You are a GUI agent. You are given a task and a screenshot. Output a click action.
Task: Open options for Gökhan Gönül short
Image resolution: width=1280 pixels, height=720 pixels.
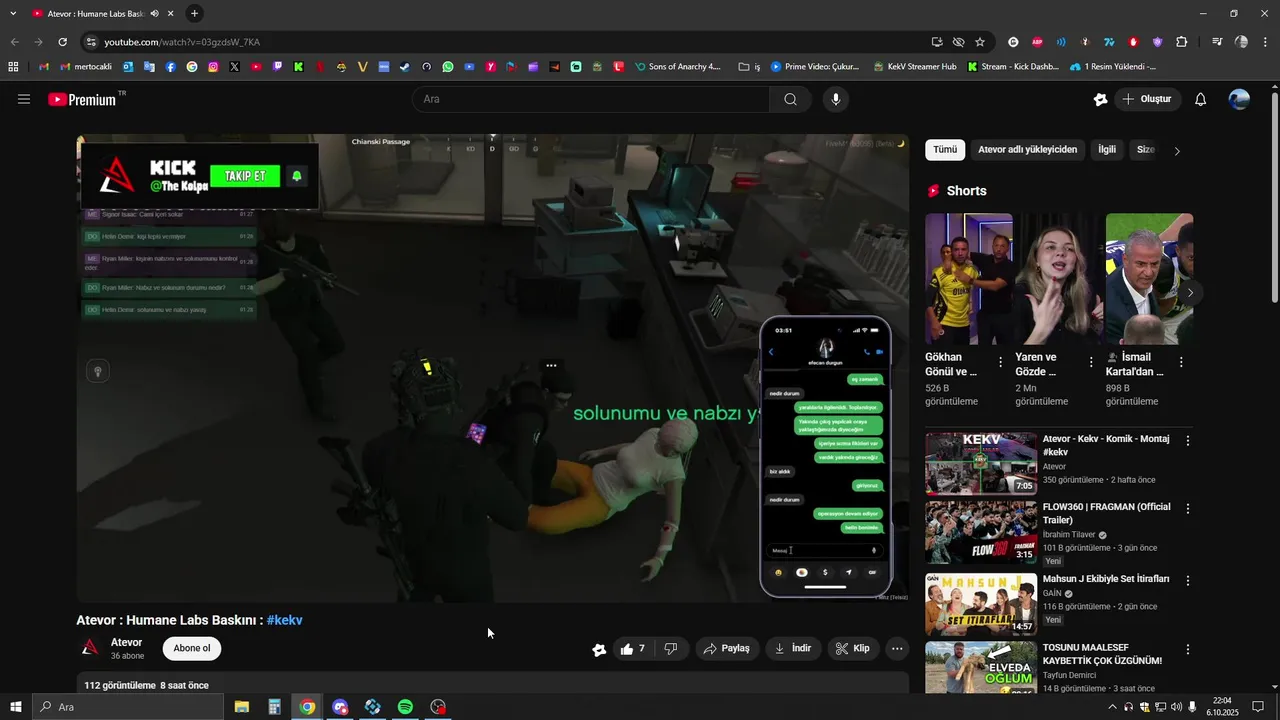point(1000,362)
